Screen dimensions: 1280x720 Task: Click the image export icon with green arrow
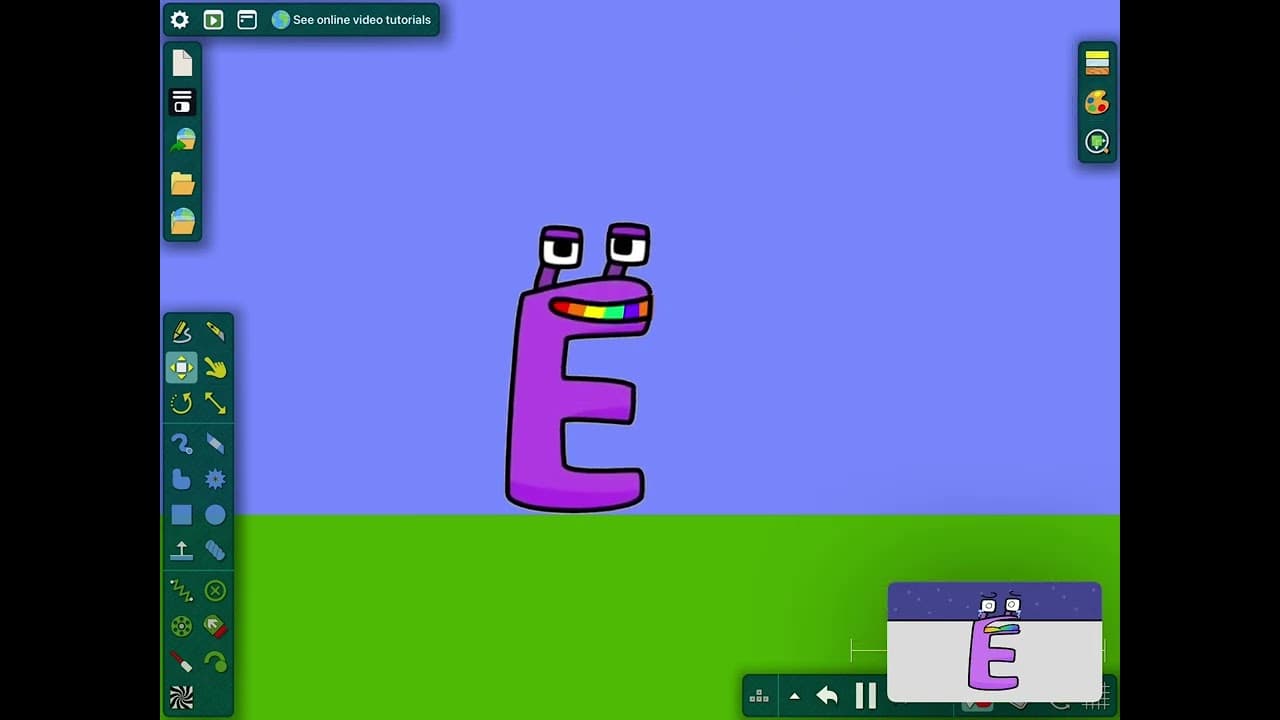(x=182, y=141)
